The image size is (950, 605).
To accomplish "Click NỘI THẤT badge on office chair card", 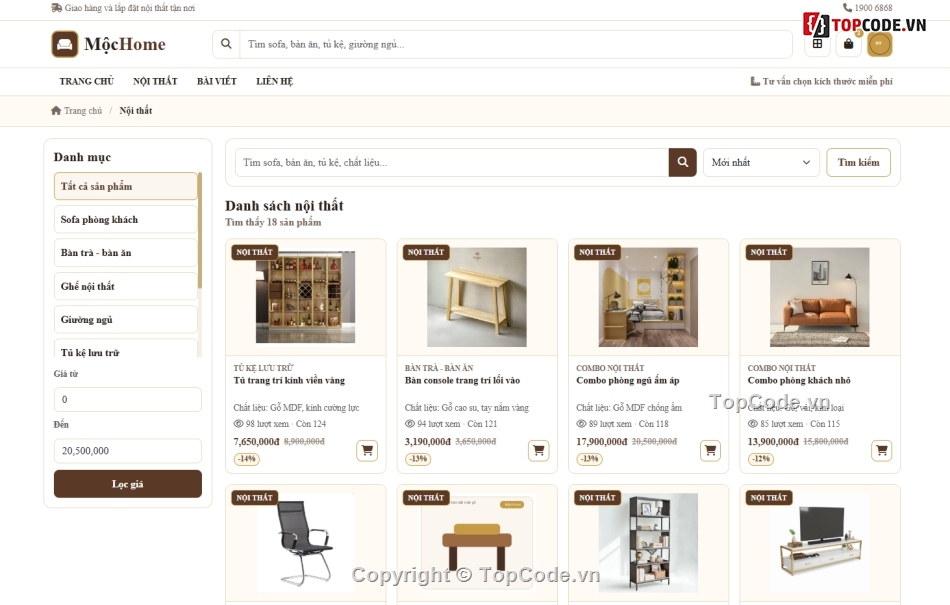I will 254,497.
